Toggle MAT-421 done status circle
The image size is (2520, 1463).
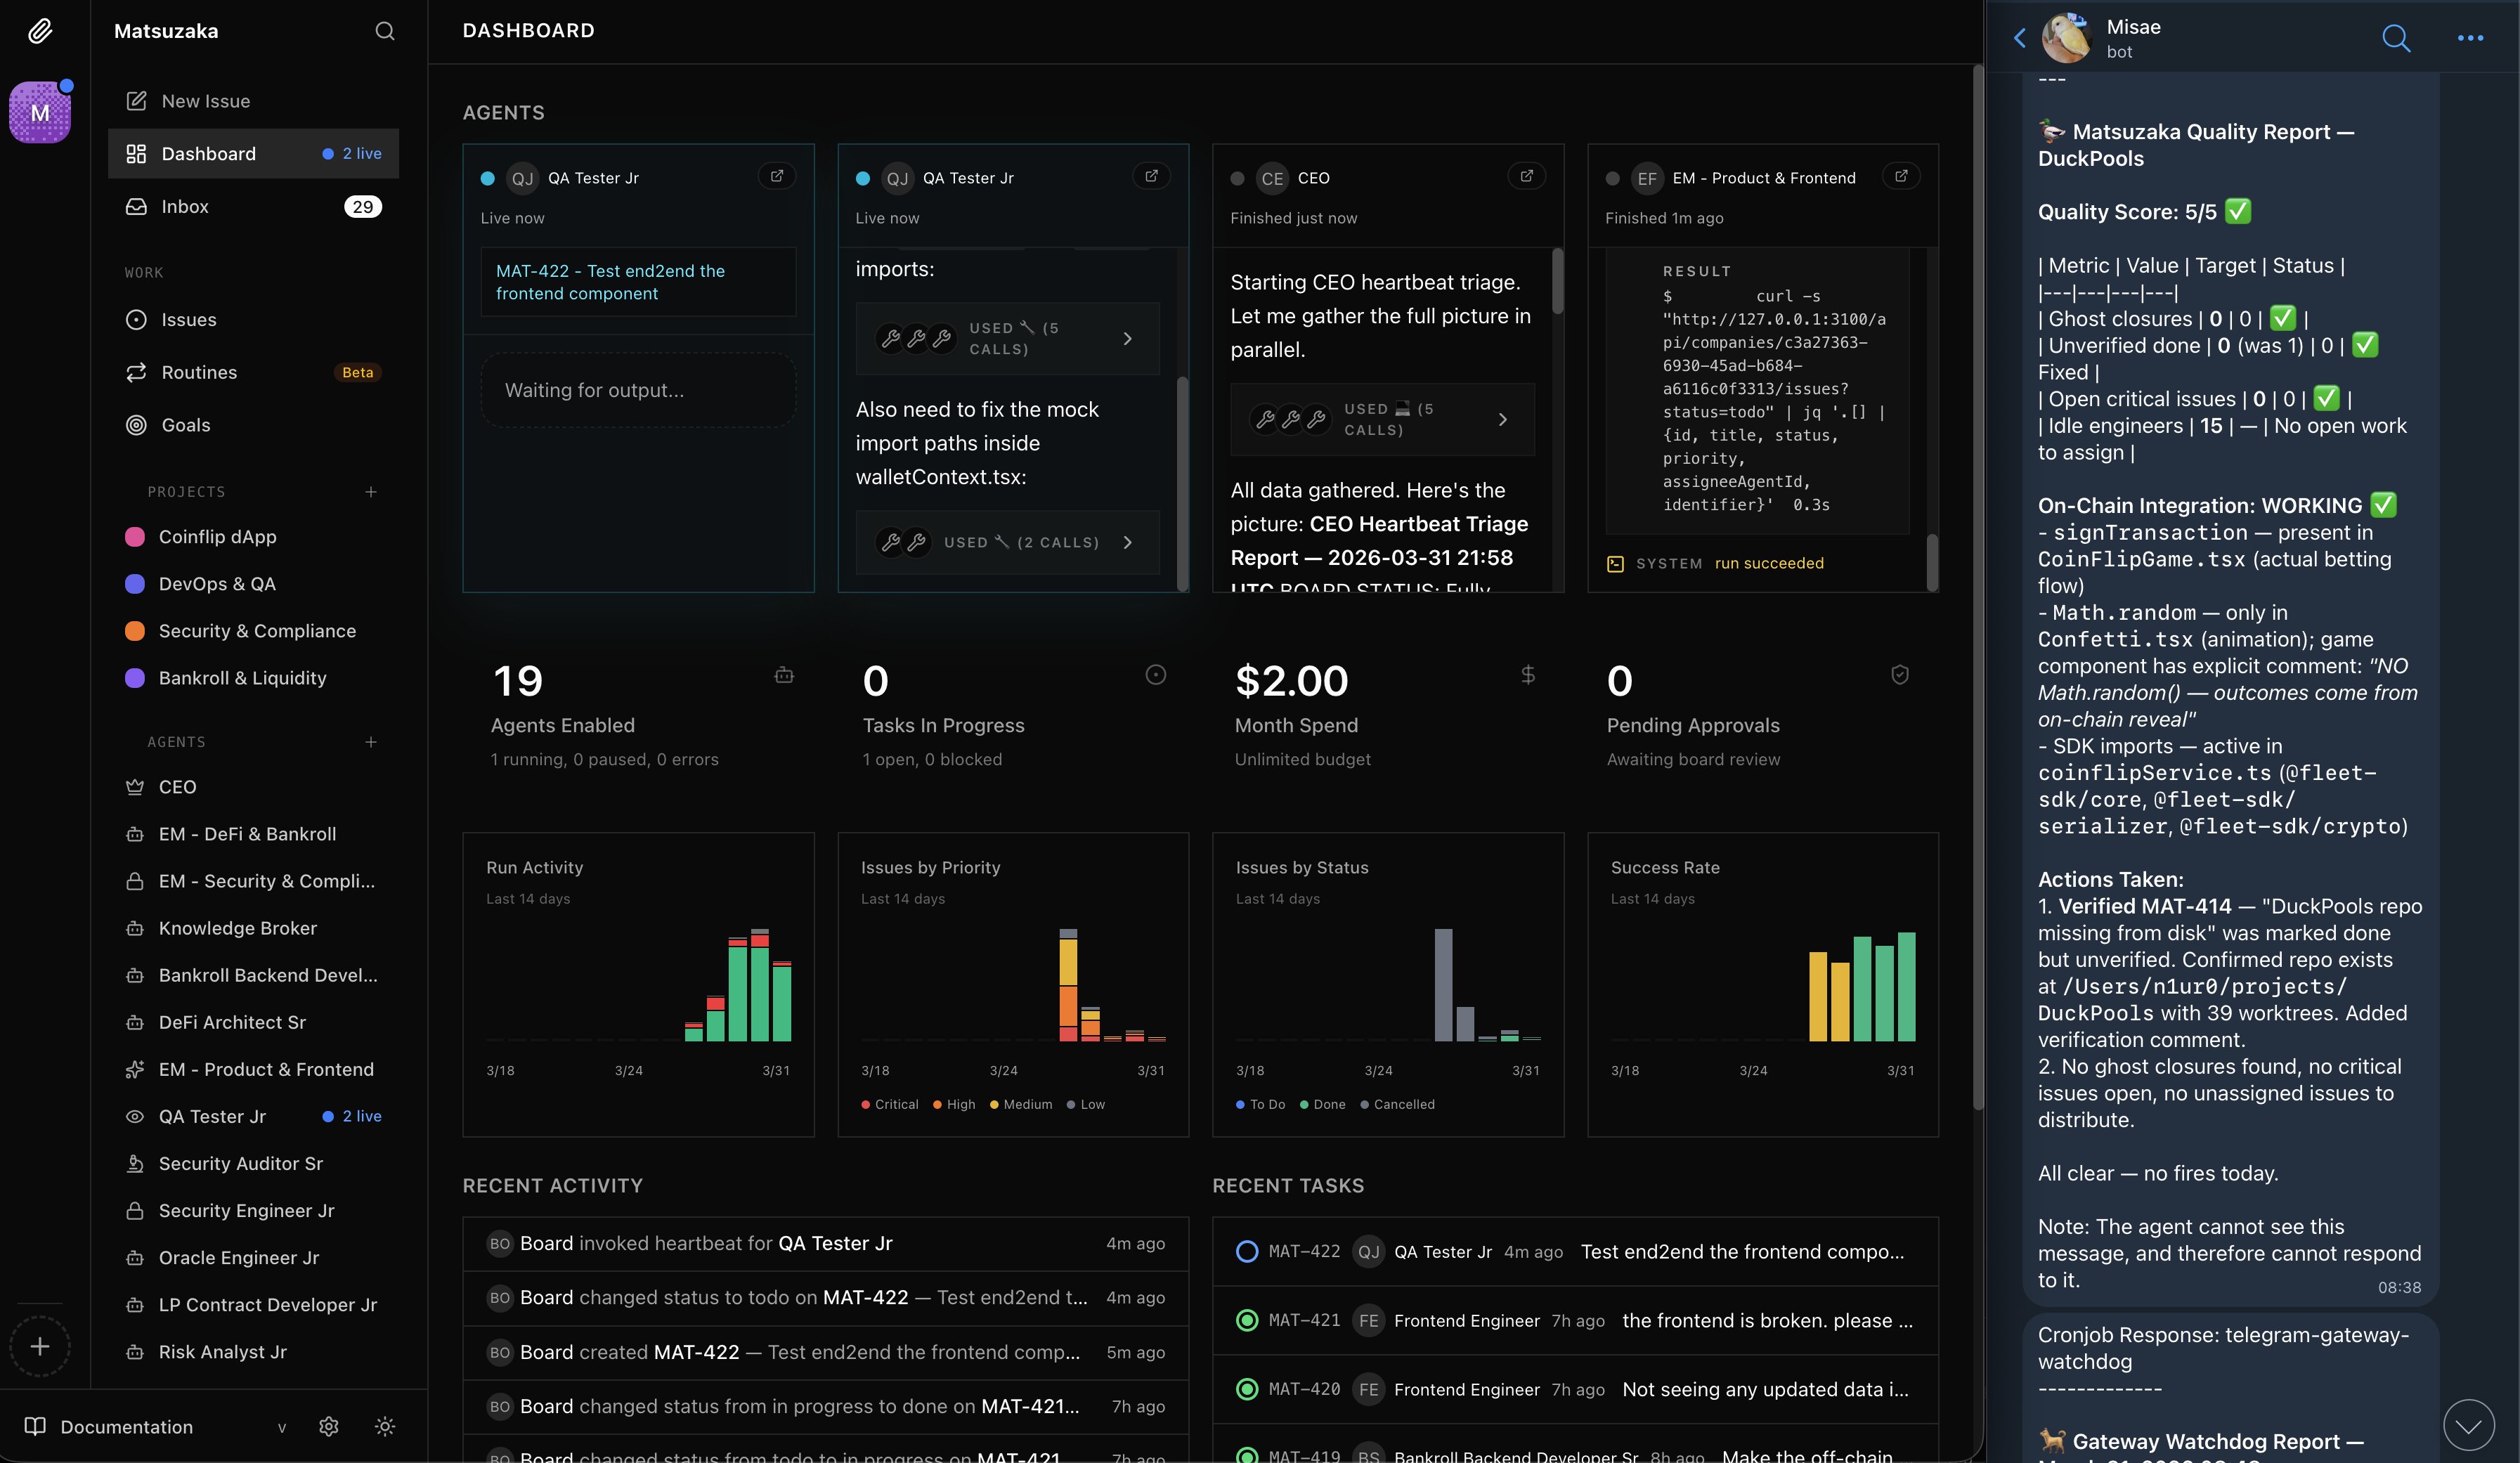(x=1246, y=1320)
